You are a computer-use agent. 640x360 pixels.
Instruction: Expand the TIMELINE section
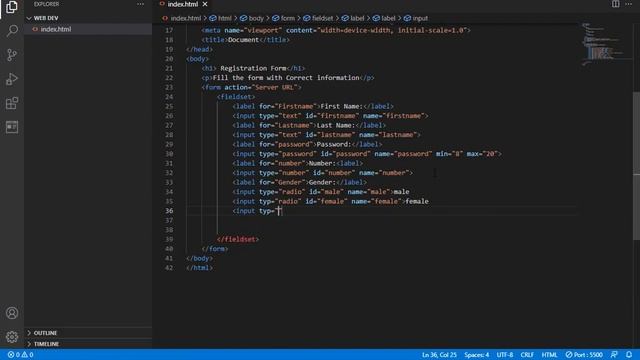click(46, 344)
